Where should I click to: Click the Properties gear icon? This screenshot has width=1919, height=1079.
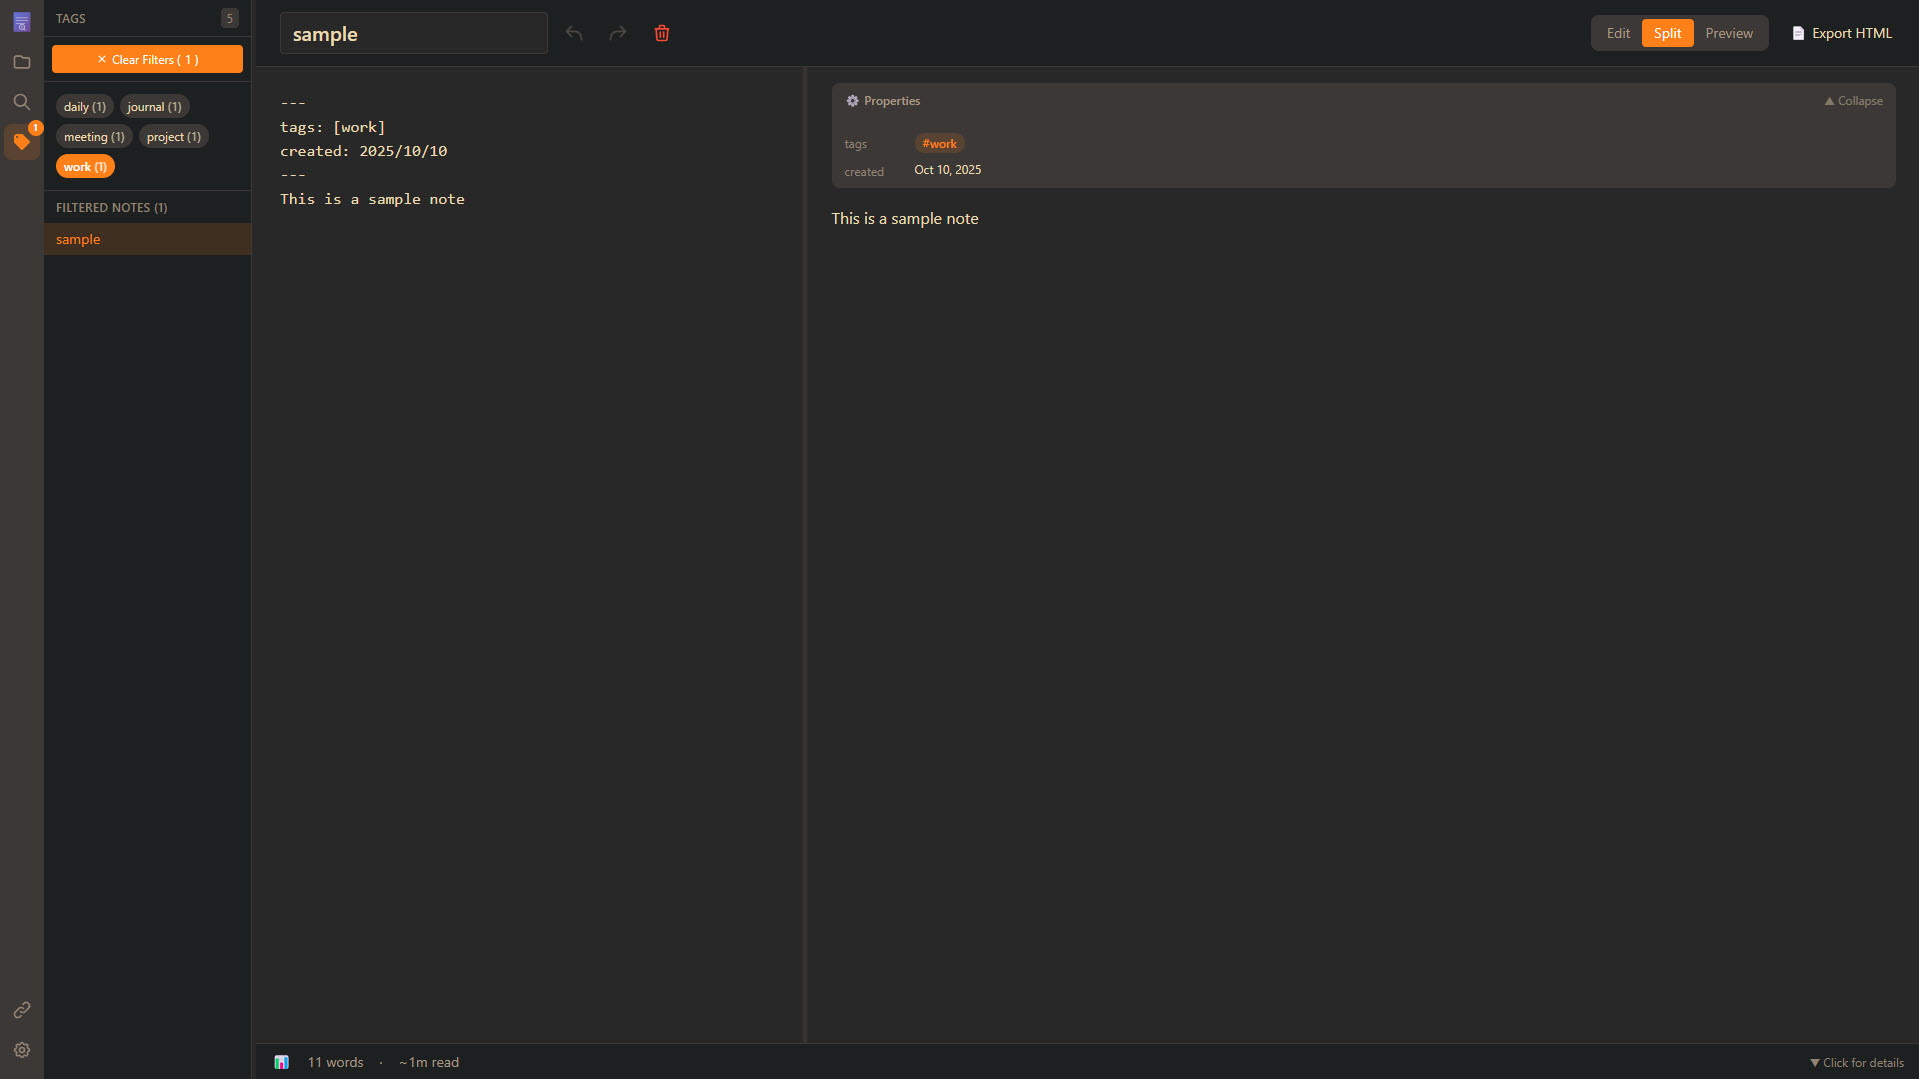point(852,101)
